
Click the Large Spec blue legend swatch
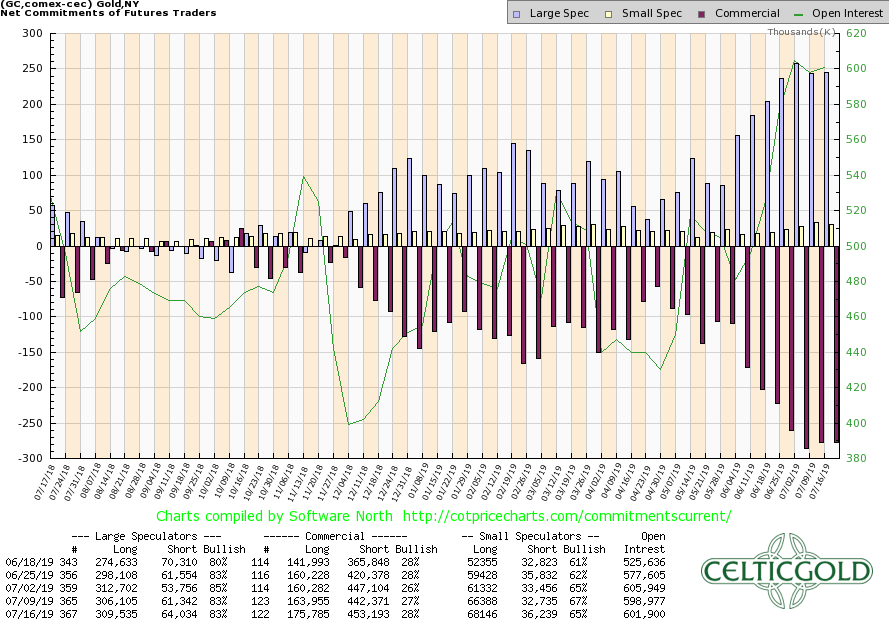(515, 13)
